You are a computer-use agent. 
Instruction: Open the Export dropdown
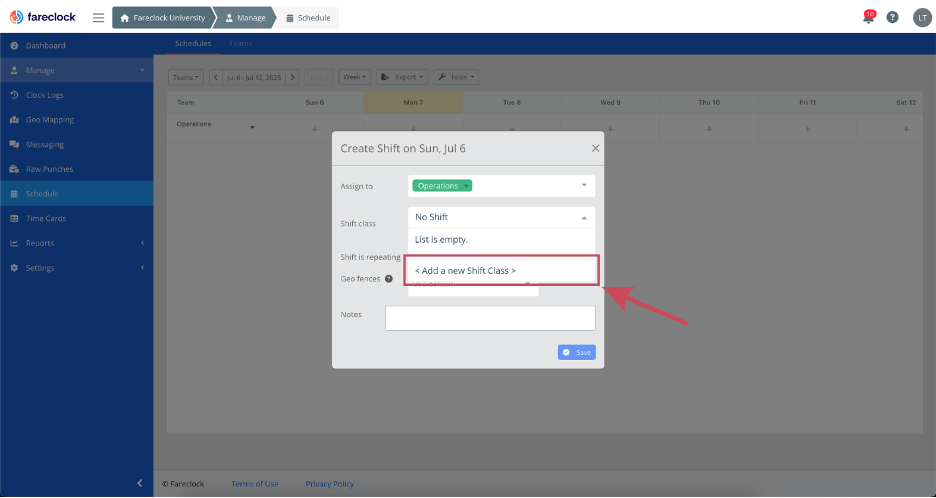402,77
